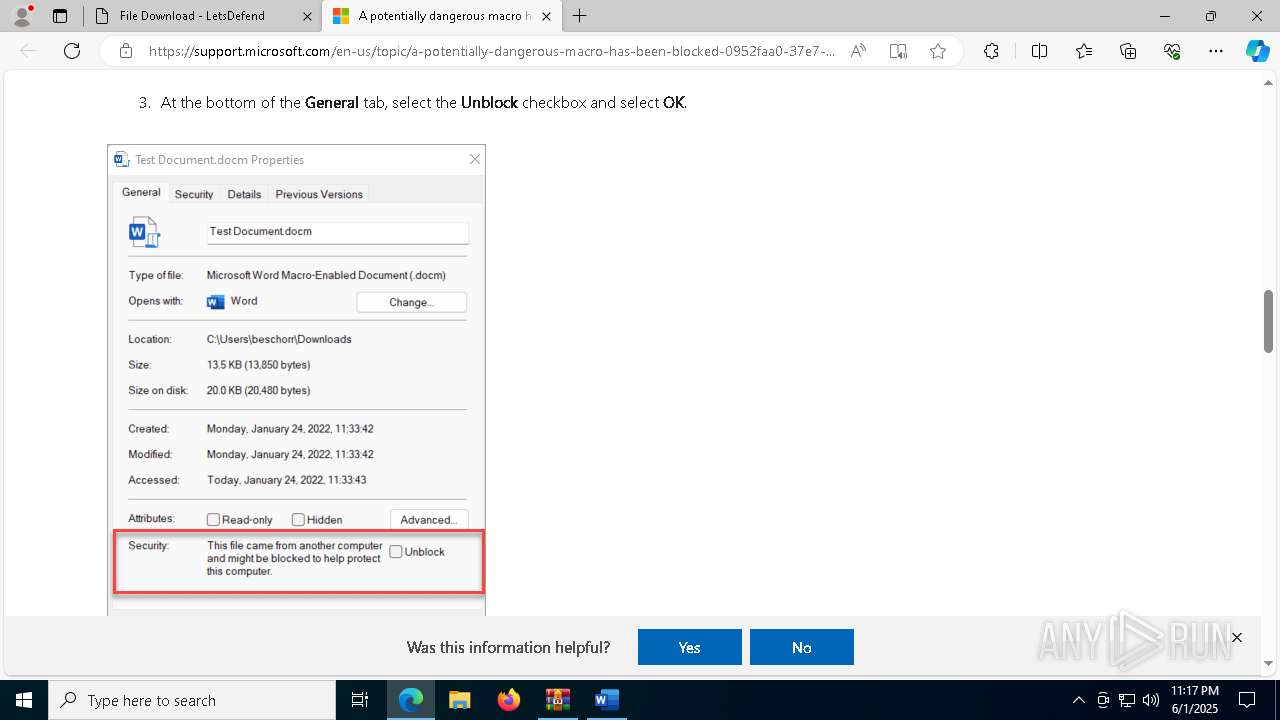Click the taskbar search box
This screenshot has width=1280, height=720.
pyautogui.click(x=191, y=700)
